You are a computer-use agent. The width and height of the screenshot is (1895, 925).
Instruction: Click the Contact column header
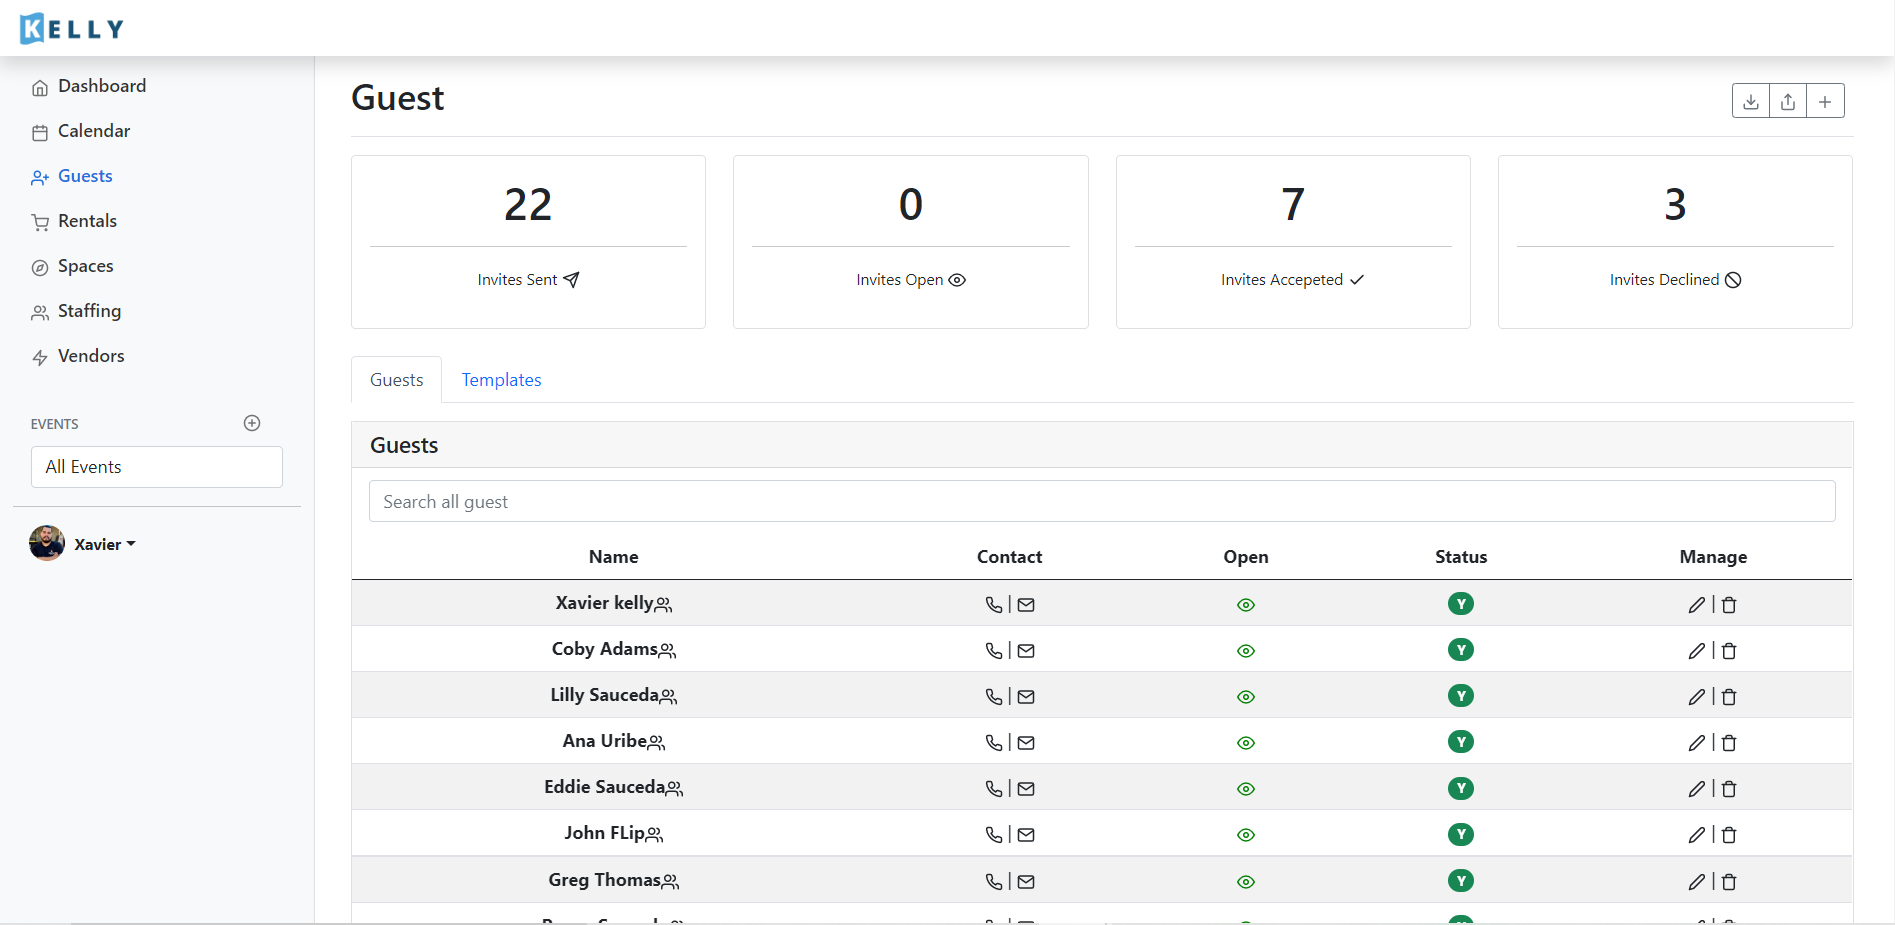(1009, 557)
